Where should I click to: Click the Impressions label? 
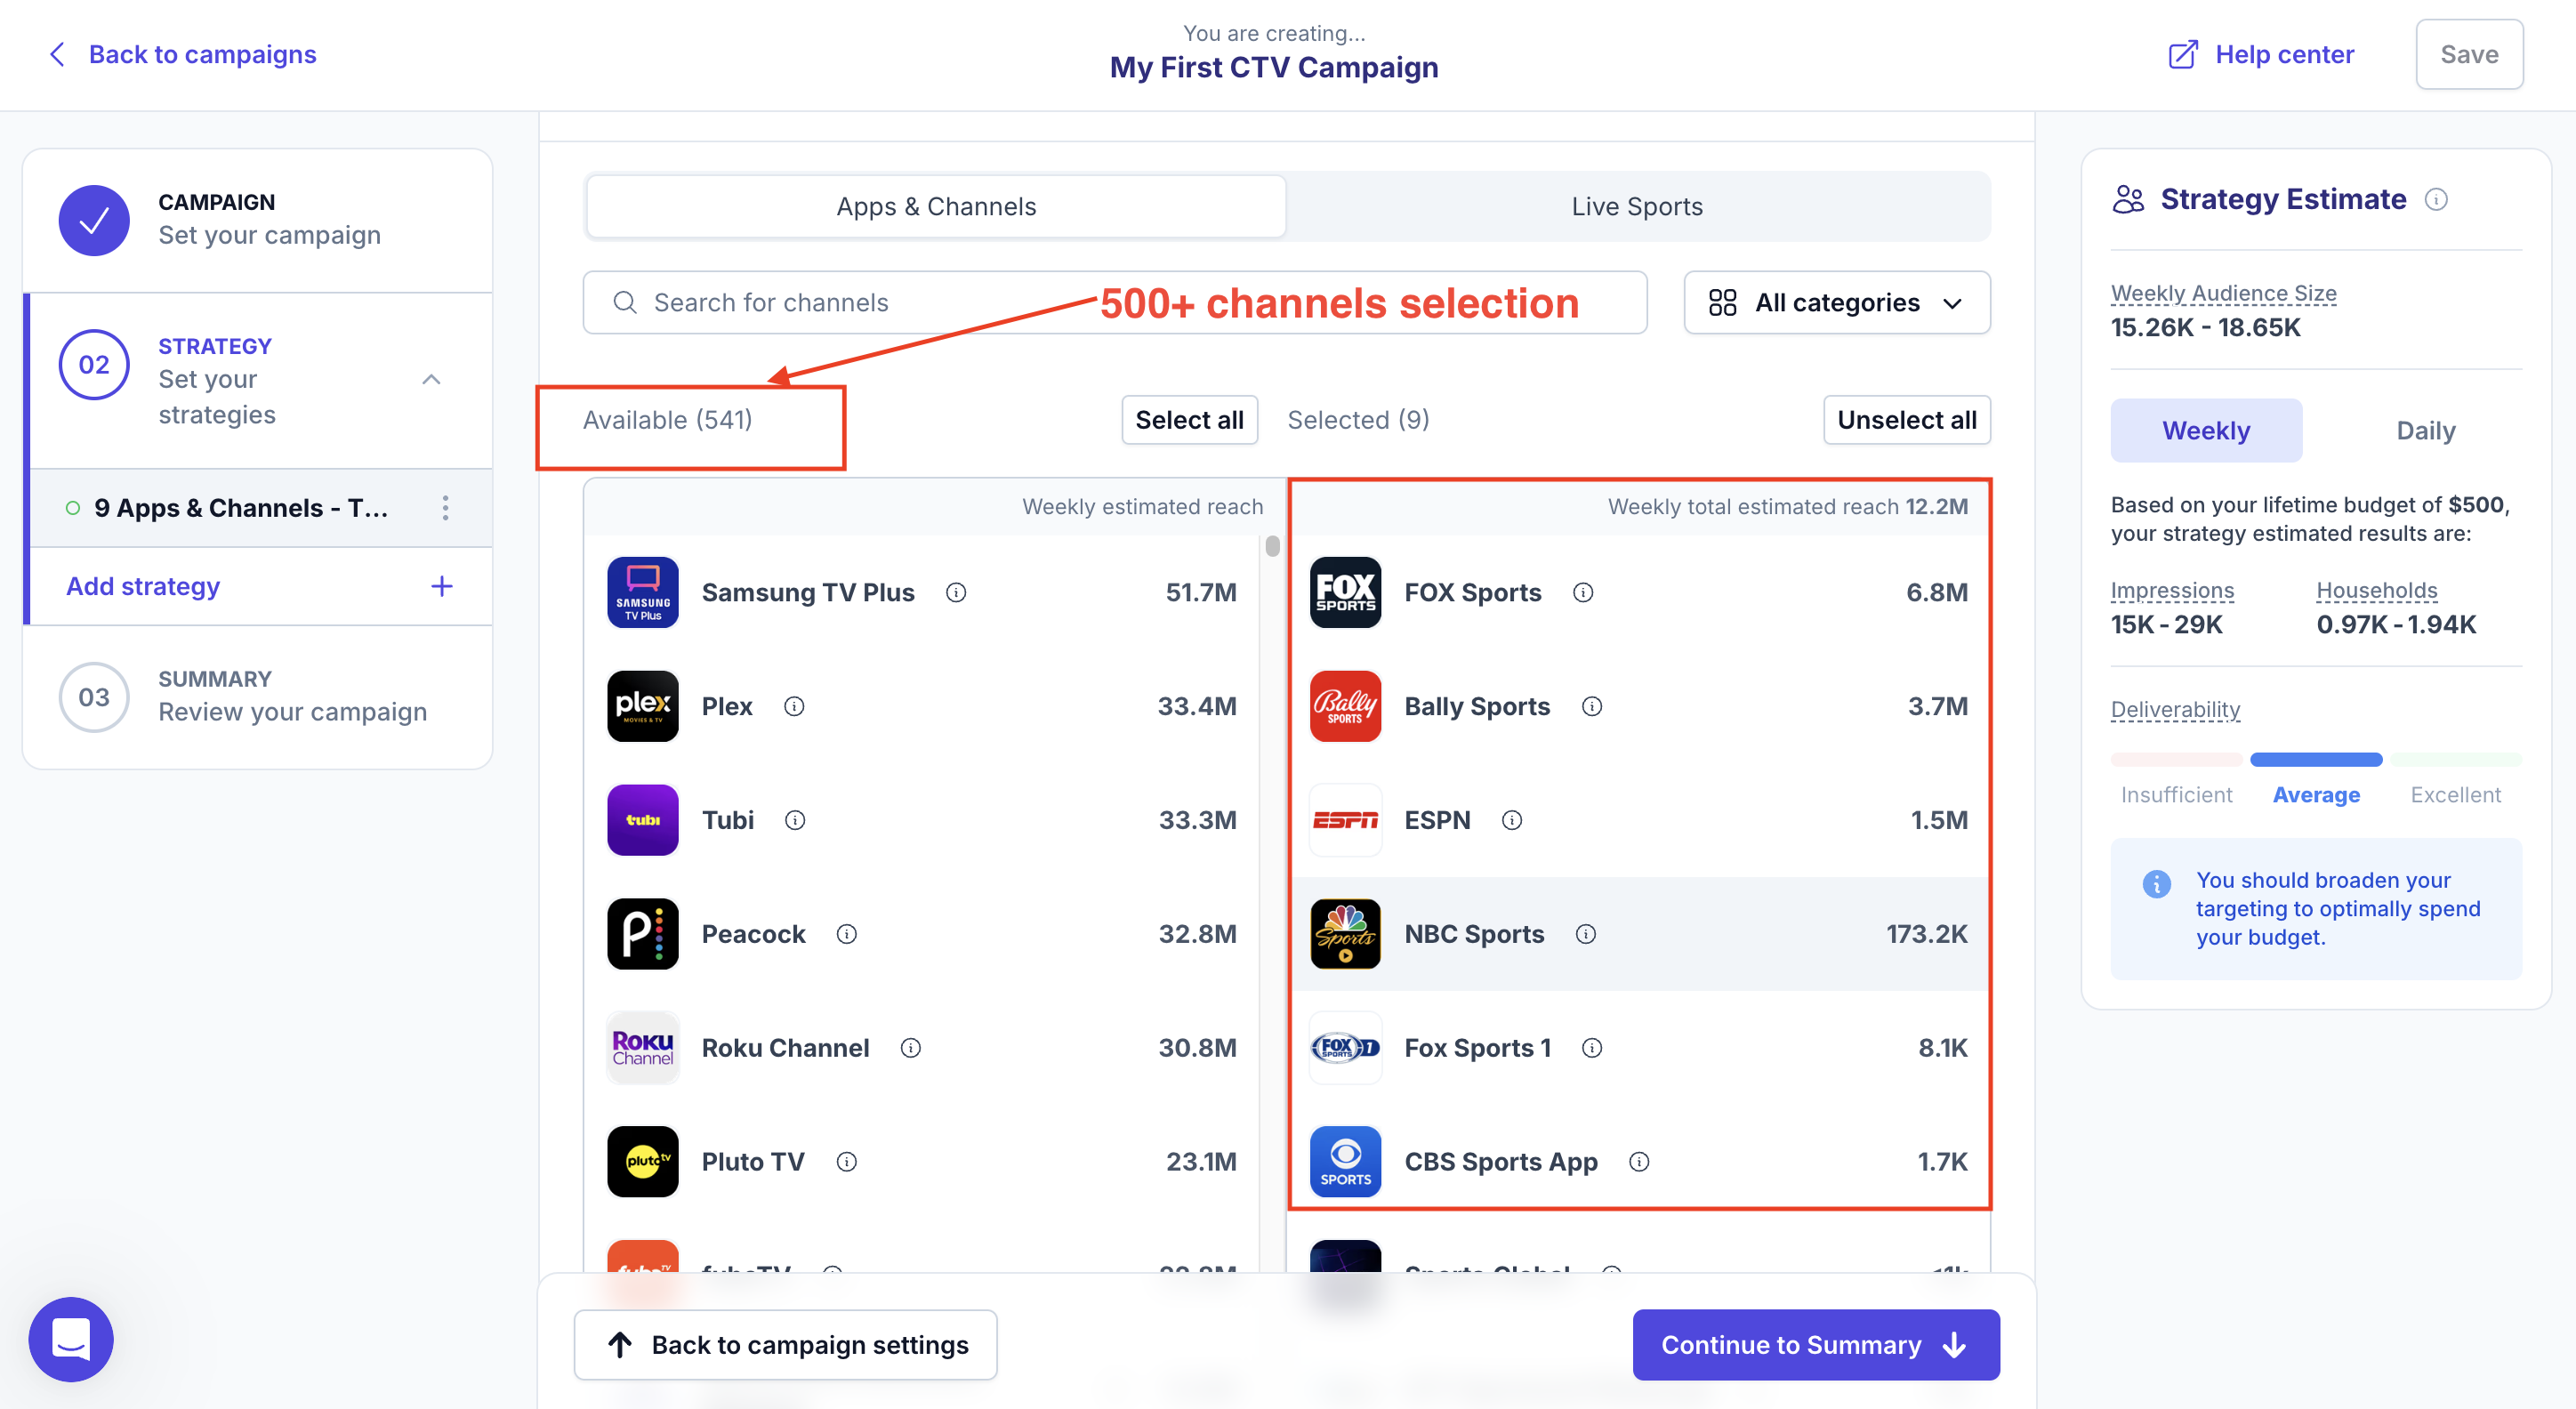pos(2172,591)
